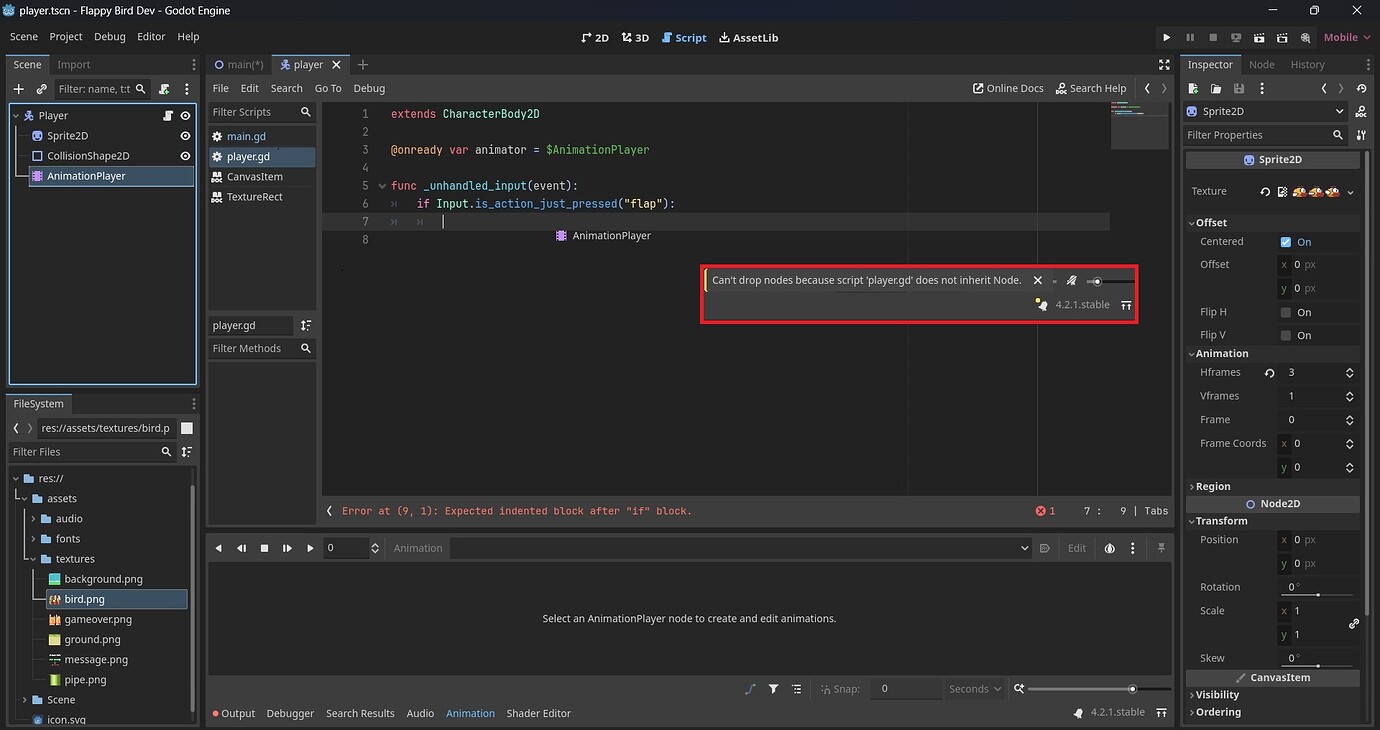Click the Edit button in the animation toolbar
Image resolution: width=1380 pixels, height=730 pixels.
point(1076,548)
